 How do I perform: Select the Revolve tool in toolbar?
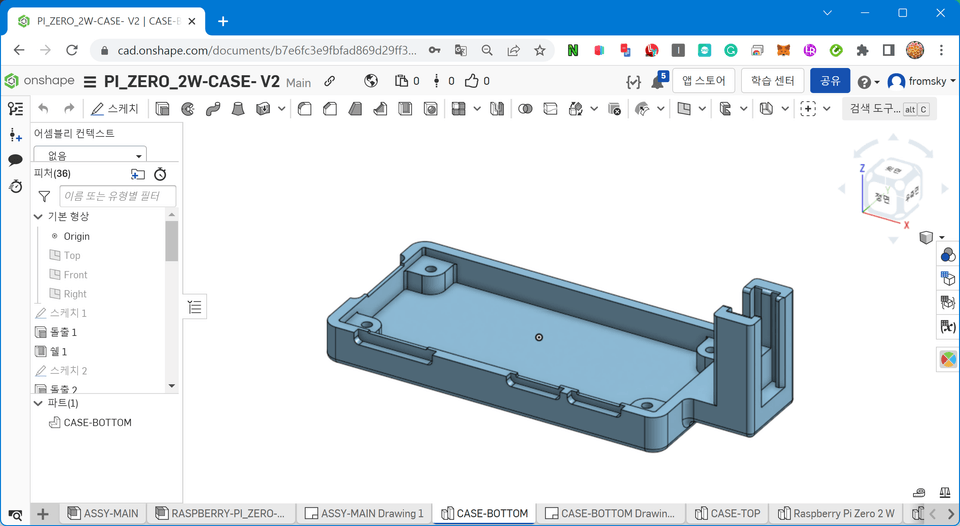pyautogui.click(x=188, y=109)
